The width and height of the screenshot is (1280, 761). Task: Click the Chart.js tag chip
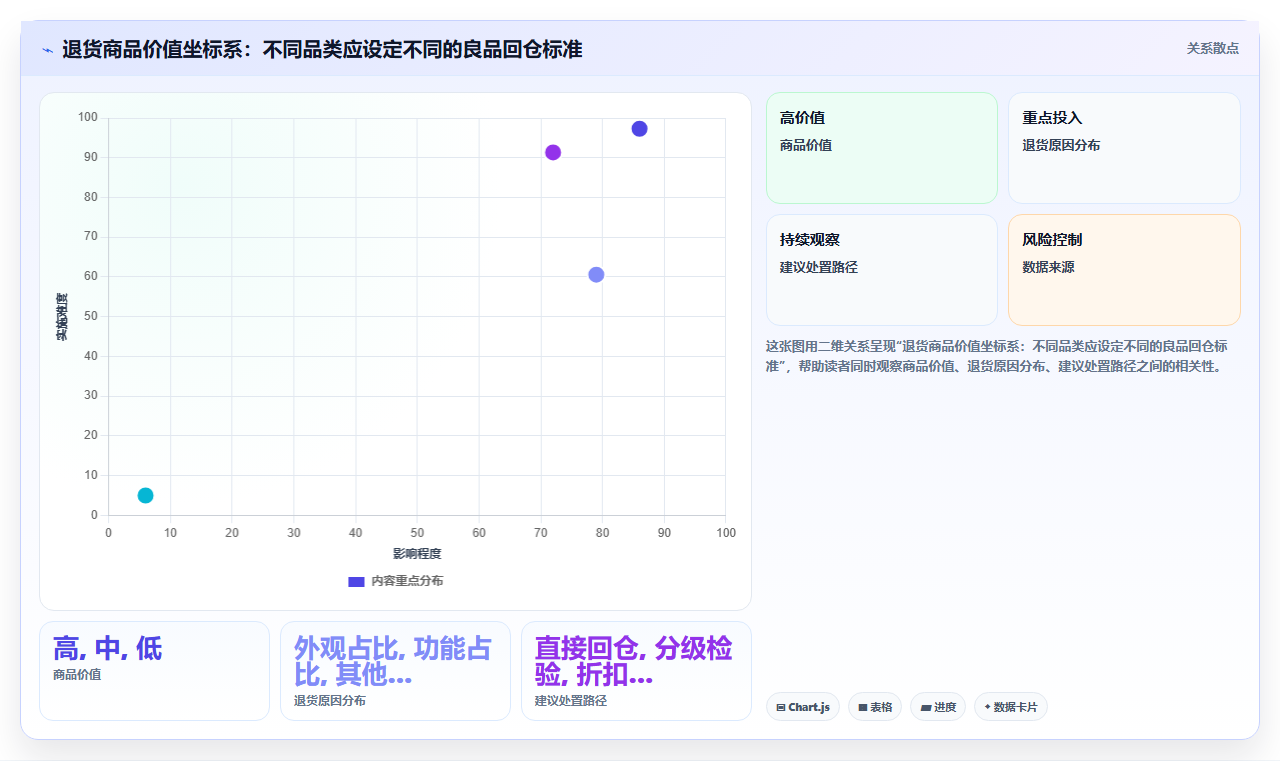(803, 707)
